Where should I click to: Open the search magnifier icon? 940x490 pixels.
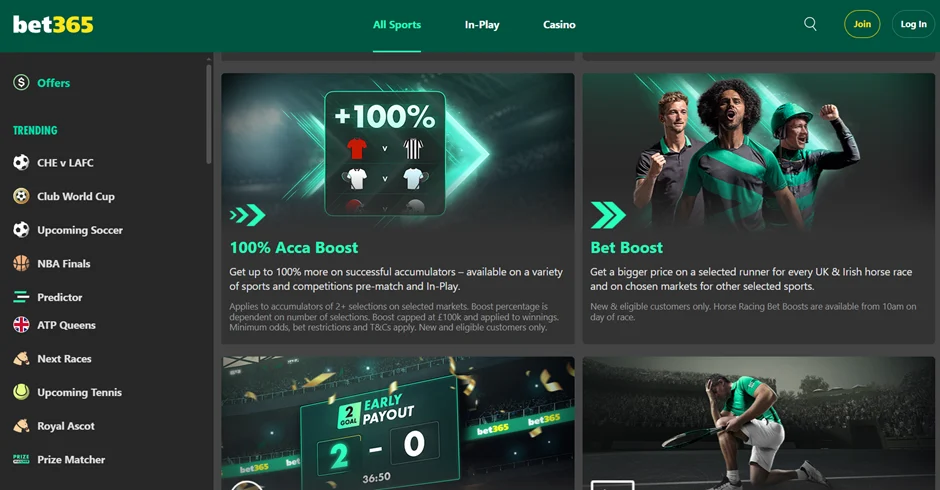[810, 24]
